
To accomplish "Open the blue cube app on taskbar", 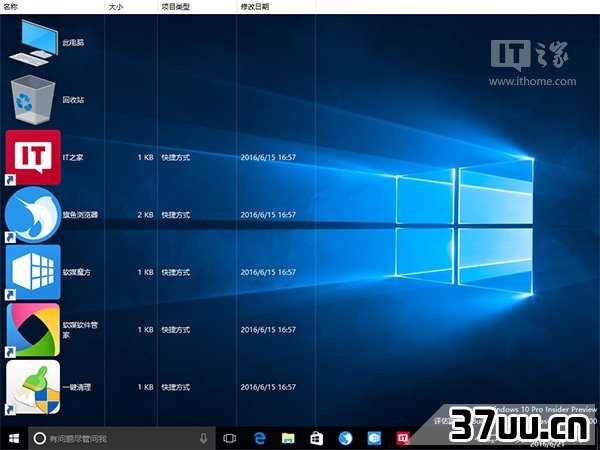I will pyautogui.click(x=374, y=439).
